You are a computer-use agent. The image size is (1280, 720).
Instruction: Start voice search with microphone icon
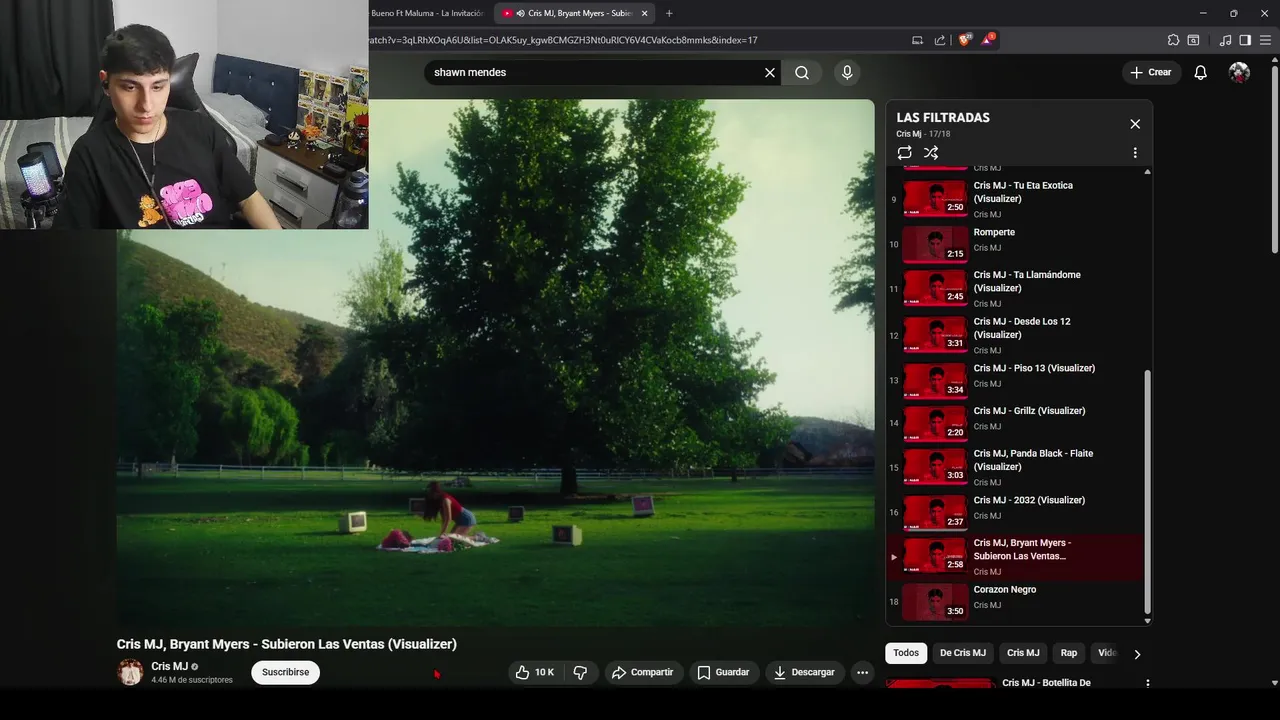(x=847, y=72)
